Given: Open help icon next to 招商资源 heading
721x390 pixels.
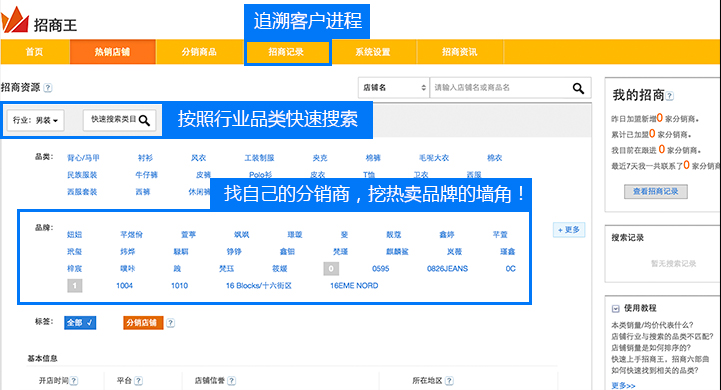Looking at the screenshot, I should [x=48, y=88].
